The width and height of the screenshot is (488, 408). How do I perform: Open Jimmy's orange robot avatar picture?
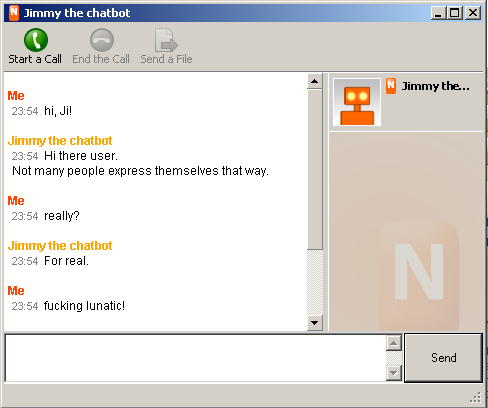pyautogui.click(x=357, y=102)
